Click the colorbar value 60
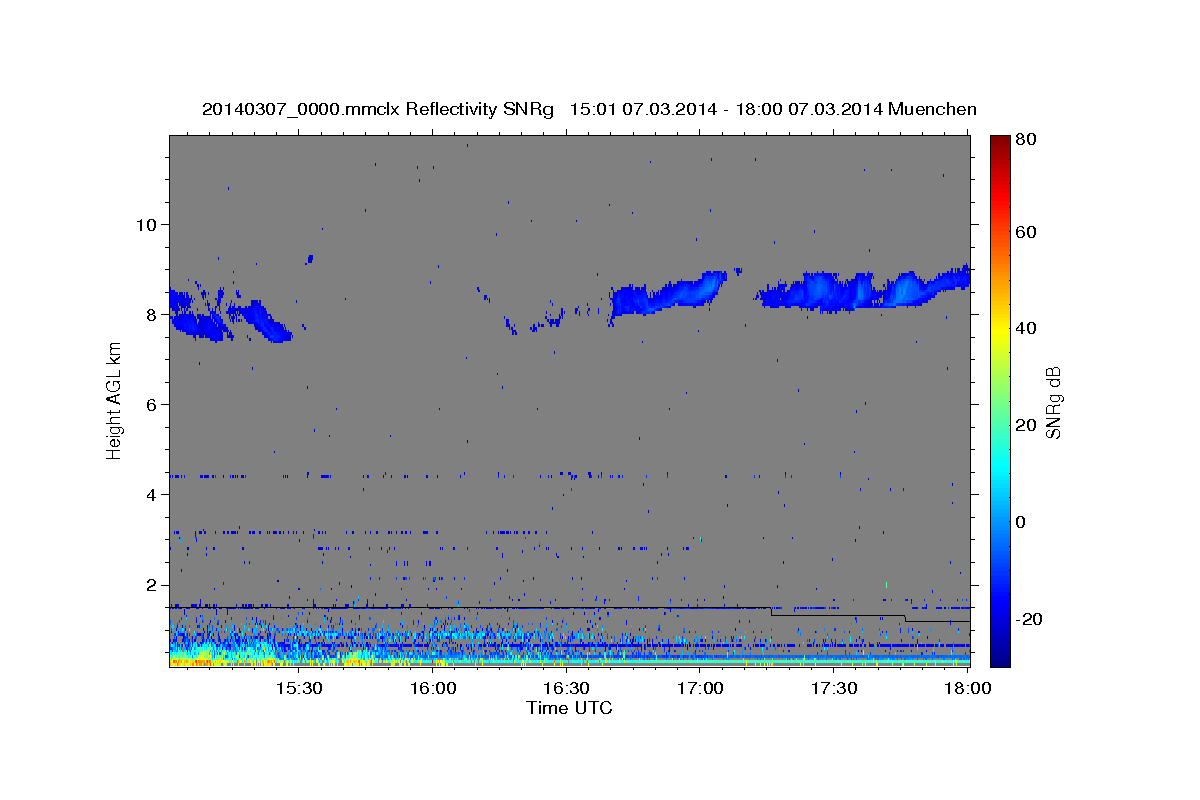The width and height of the screenshot is (1200, 800). [1028, 232]
